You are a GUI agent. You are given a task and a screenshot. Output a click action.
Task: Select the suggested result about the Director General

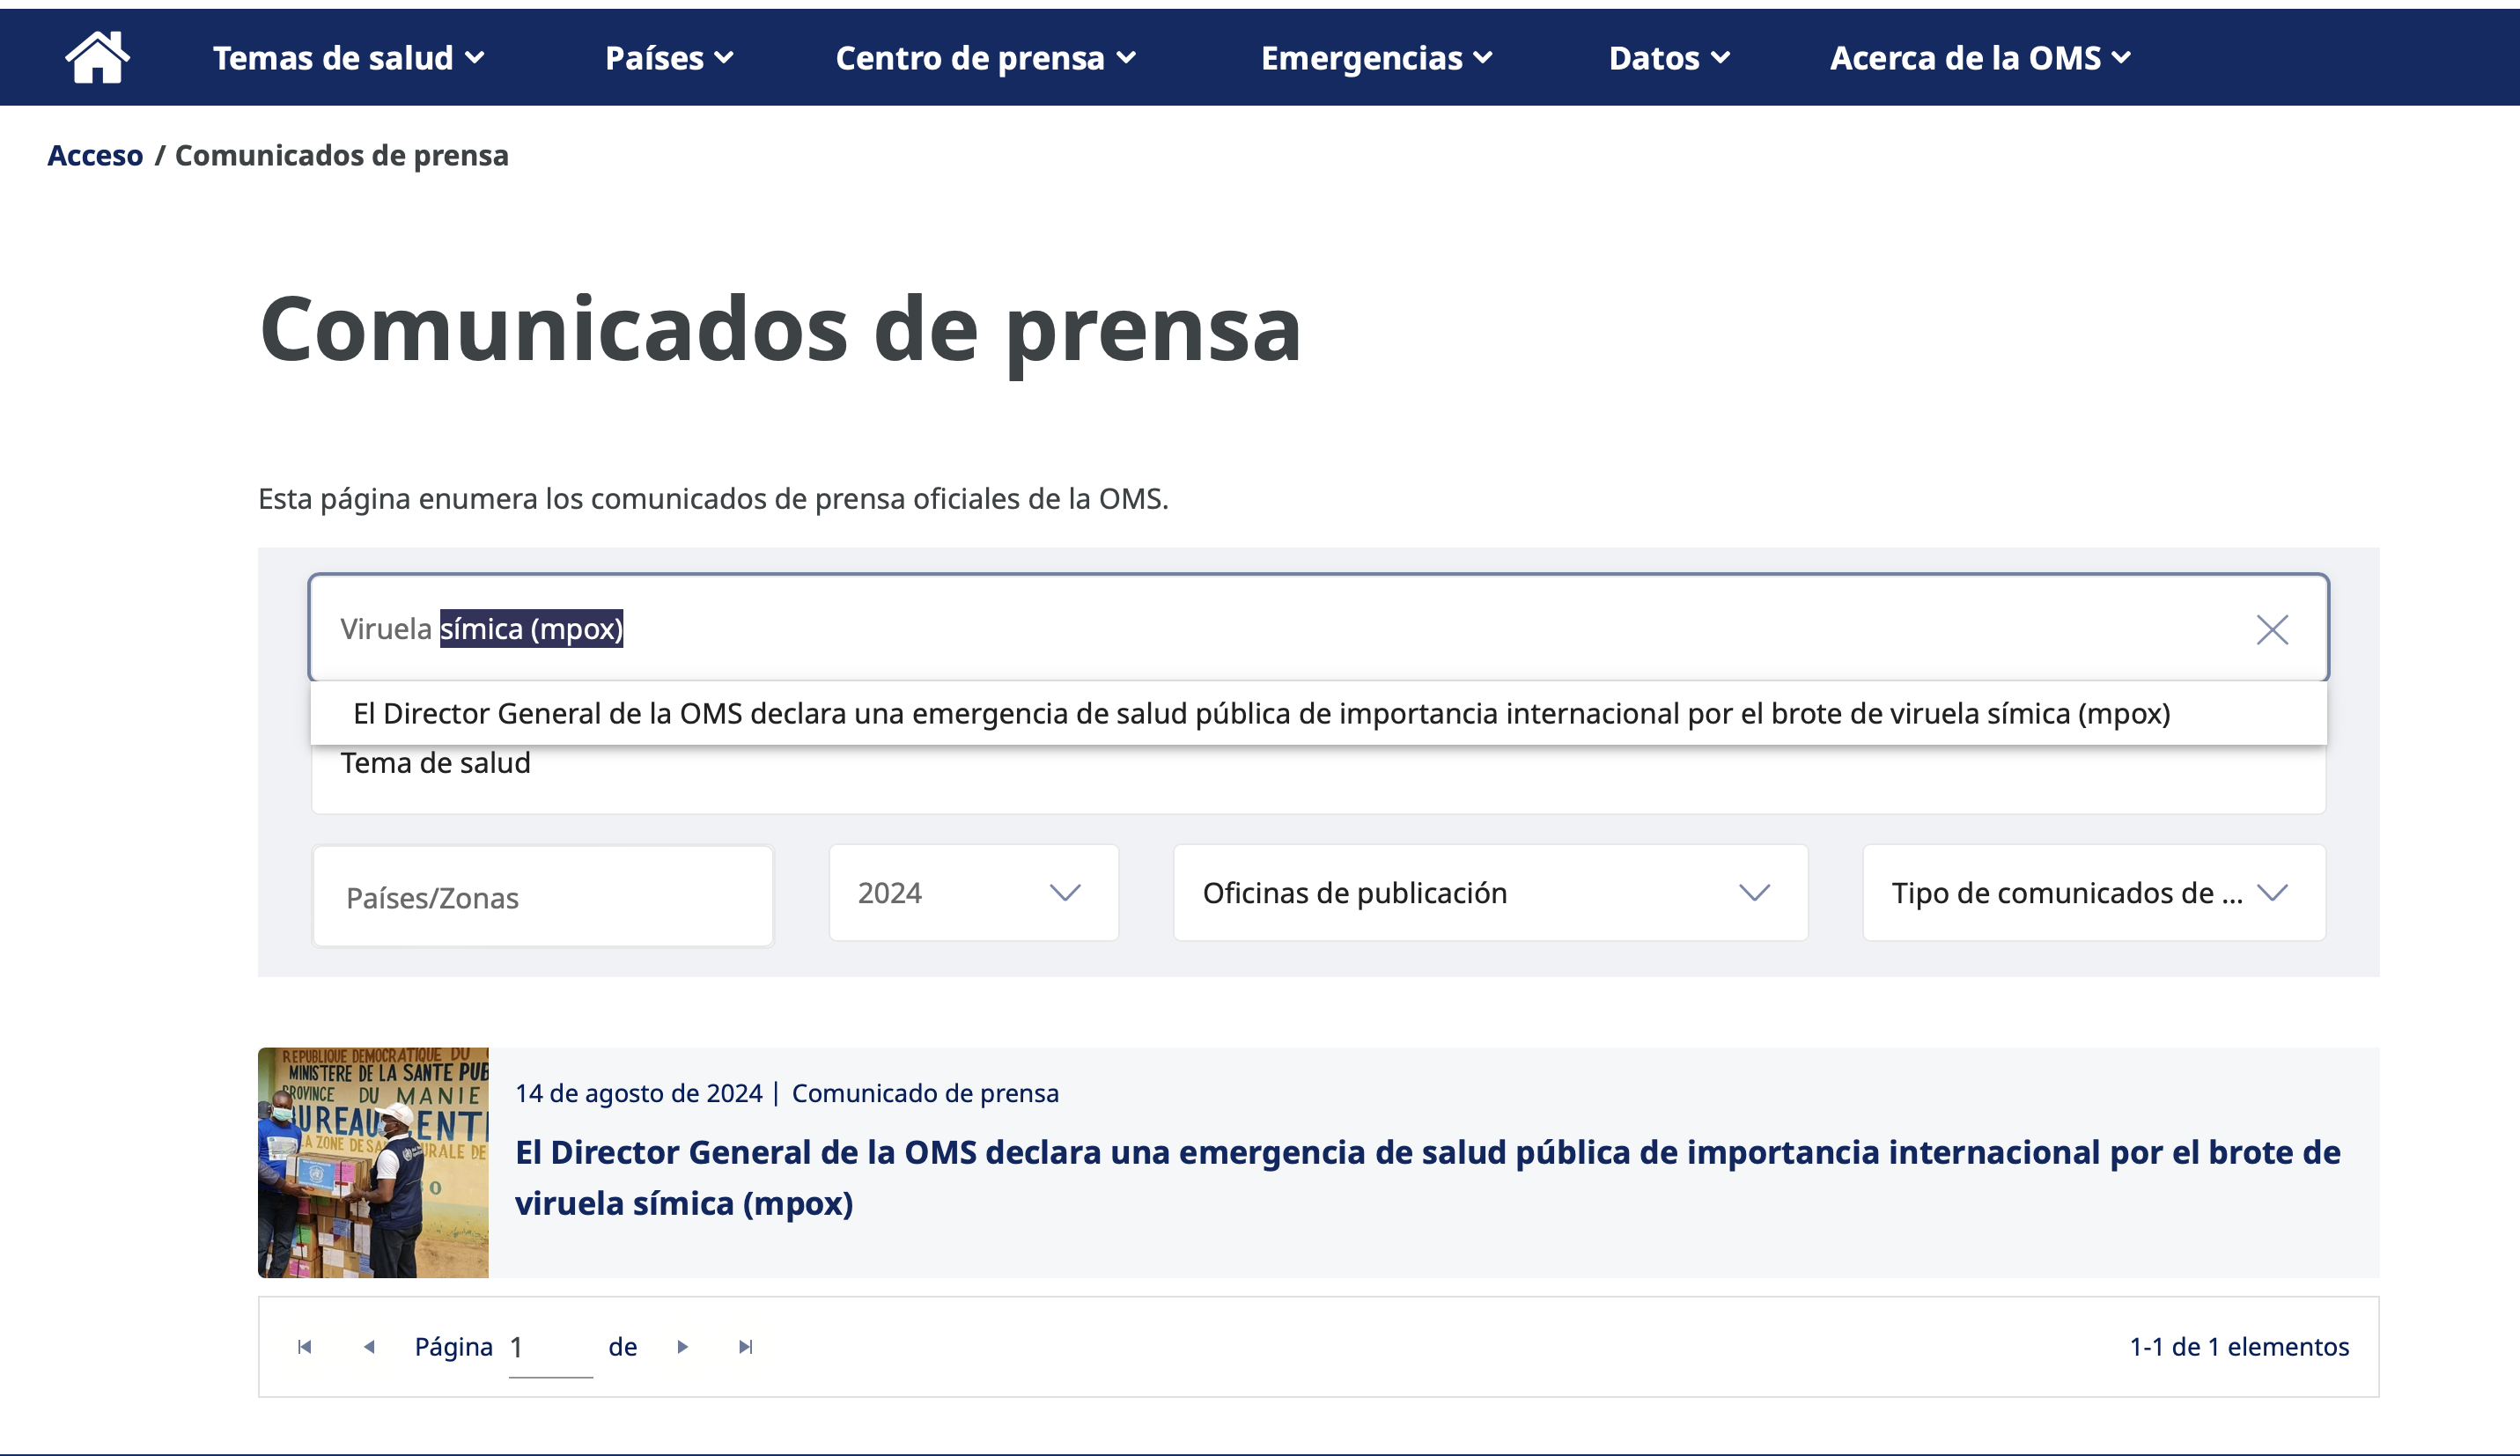pyautogui.click(x=1318, y=713)
